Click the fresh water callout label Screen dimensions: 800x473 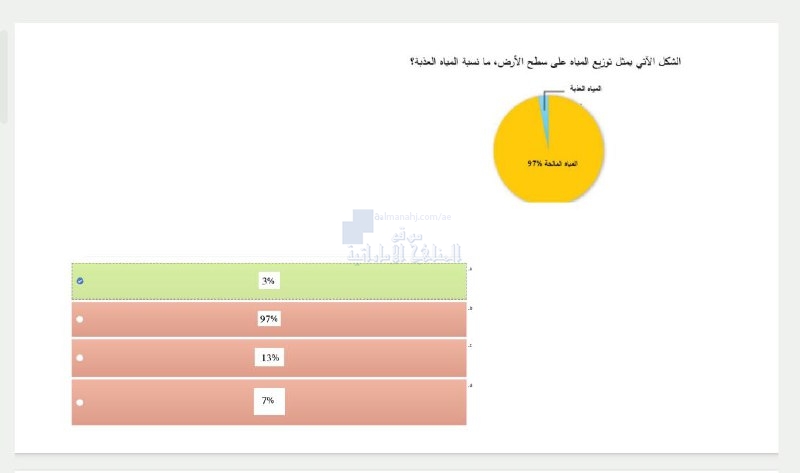click(585, 89)
